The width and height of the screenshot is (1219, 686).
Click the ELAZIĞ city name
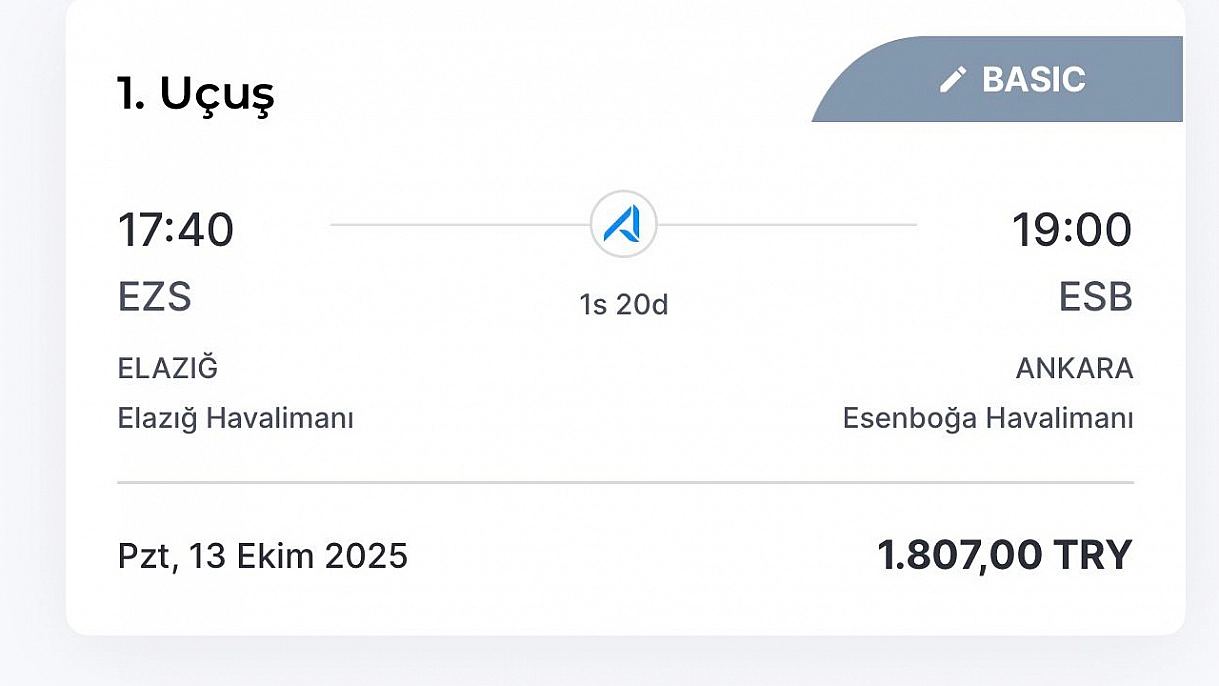168,368
